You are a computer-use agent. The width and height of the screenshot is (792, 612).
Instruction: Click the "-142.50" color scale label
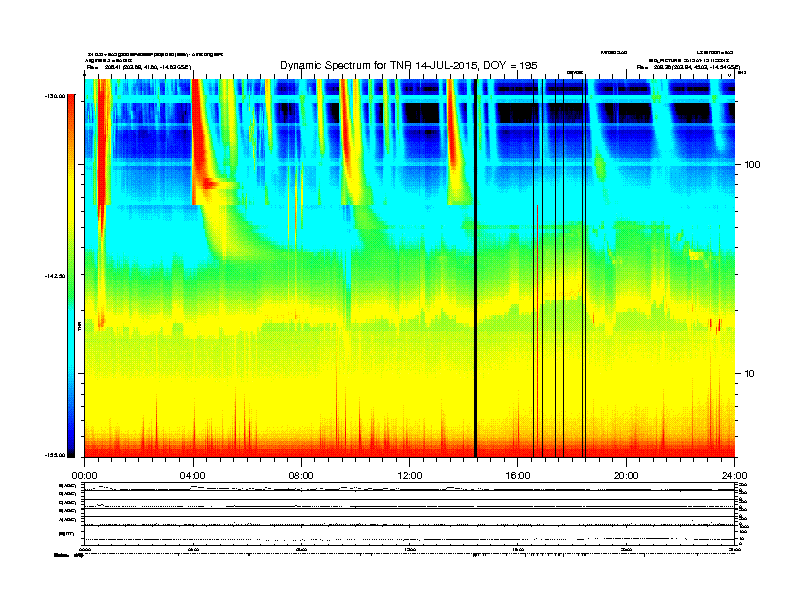tap(55, 276)
